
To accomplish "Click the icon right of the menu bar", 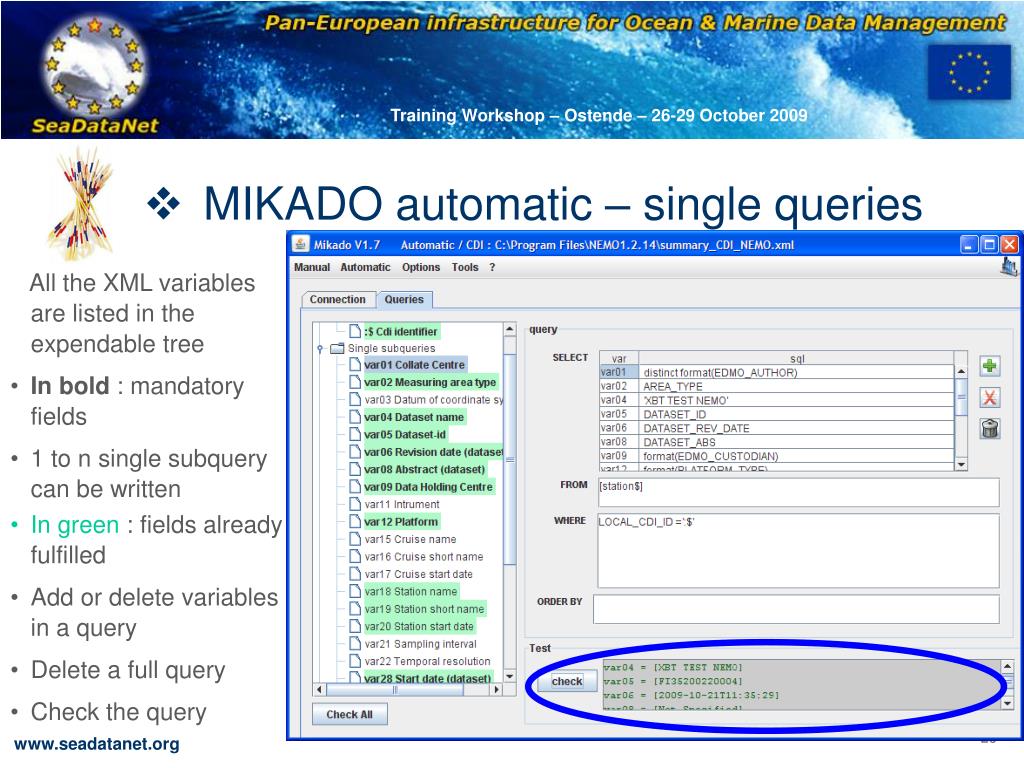I will click(x=1008, y=266).
